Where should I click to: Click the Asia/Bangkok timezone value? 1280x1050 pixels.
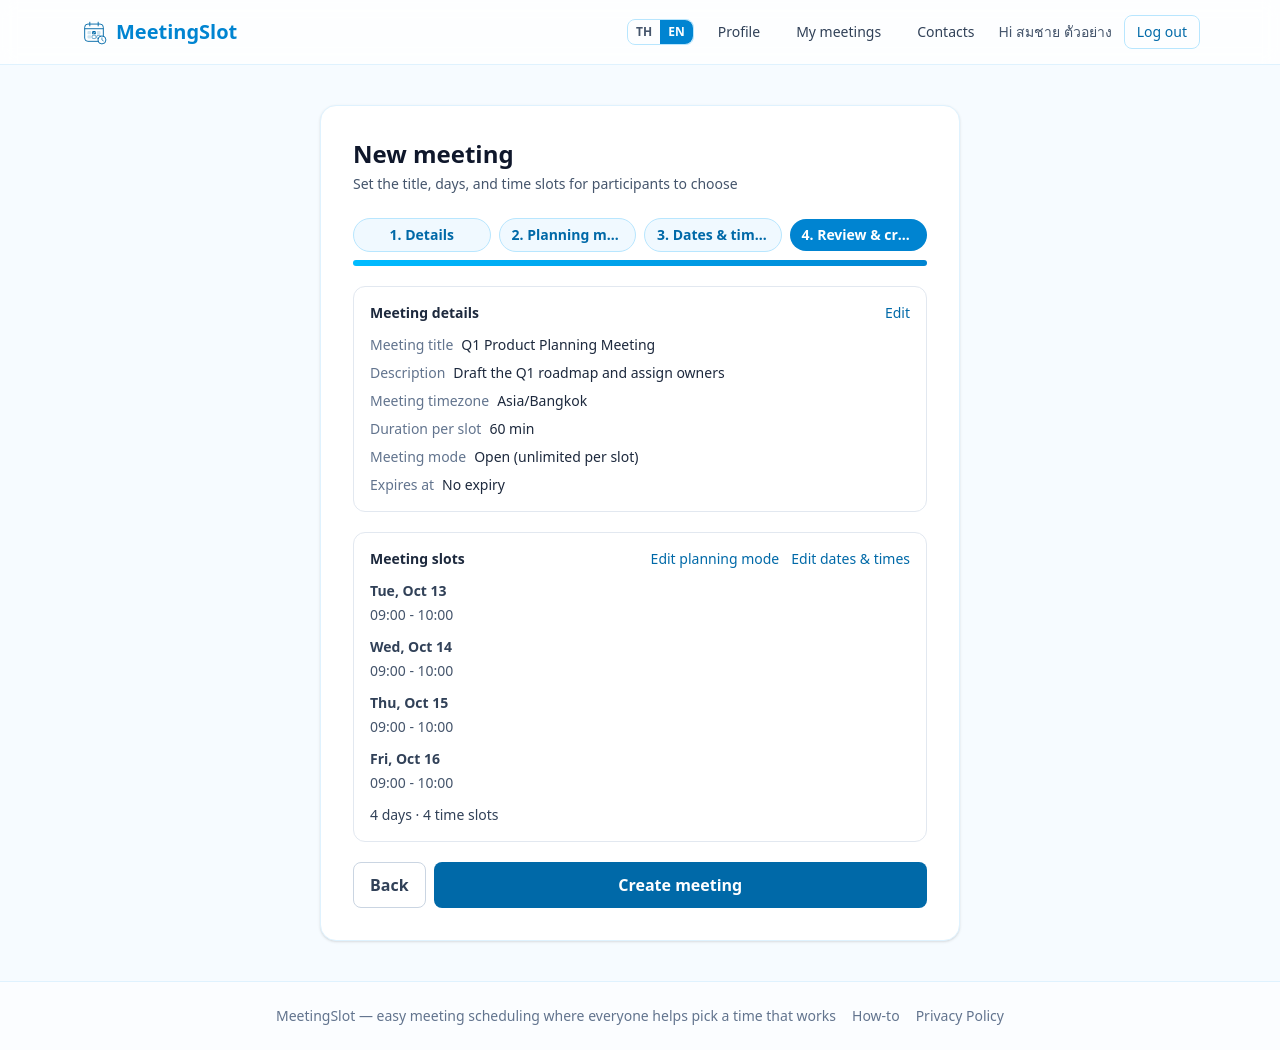[542, 401]
